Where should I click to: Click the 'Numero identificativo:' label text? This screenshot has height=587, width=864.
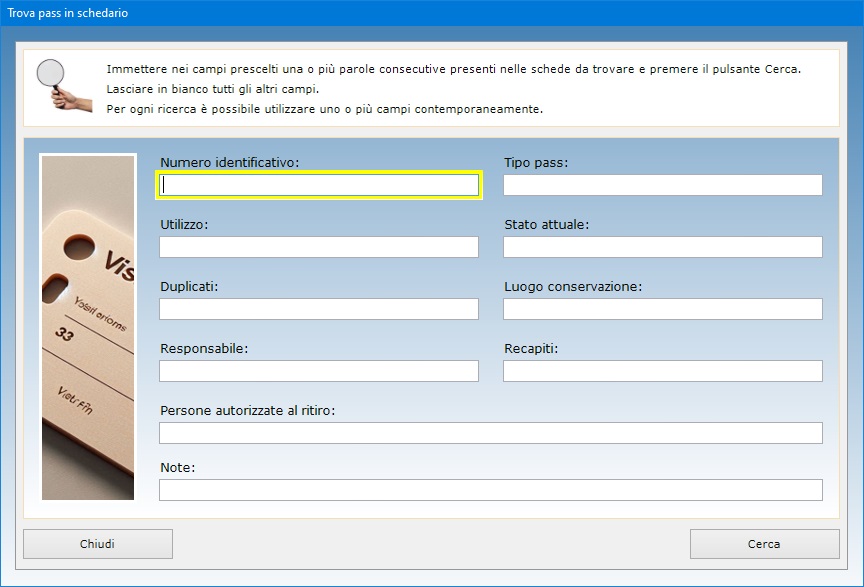pyautogui.click(x=229, y=162)
